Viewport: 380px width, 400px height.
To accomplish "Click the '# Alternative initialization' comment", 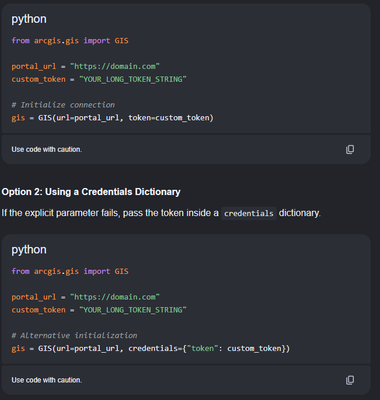I will tap(74, 335).
